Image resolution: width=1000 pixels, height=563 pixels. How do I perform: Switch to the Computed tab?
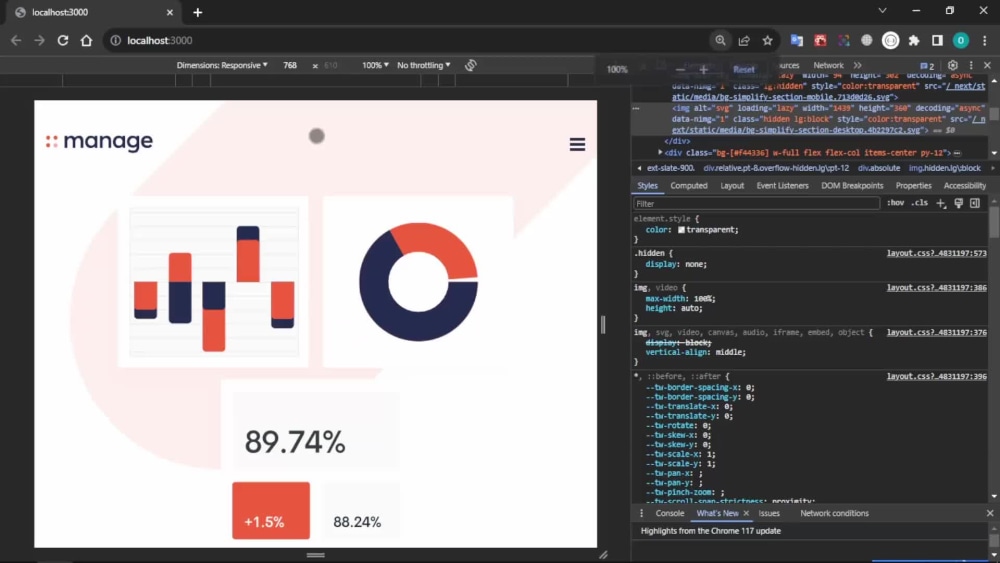(689, 186)
